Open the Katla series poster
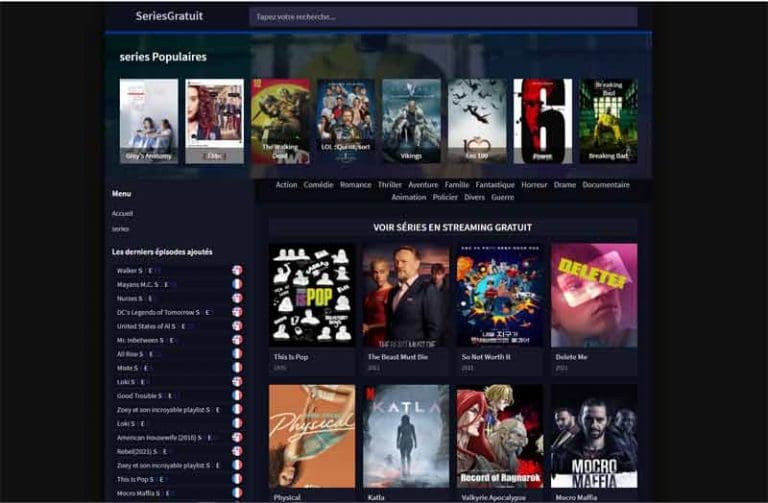768x503 pixels. (405, 435)
